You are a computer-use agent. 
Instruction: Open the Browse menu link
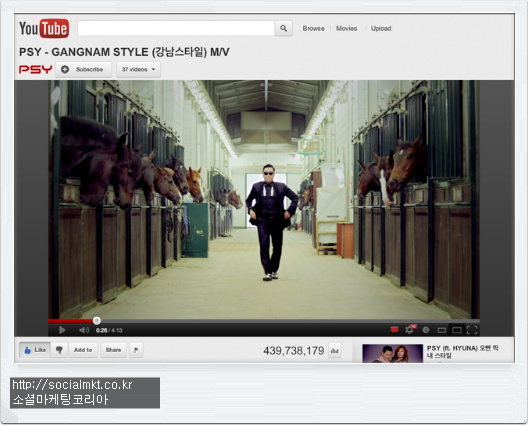pos(313,29)
